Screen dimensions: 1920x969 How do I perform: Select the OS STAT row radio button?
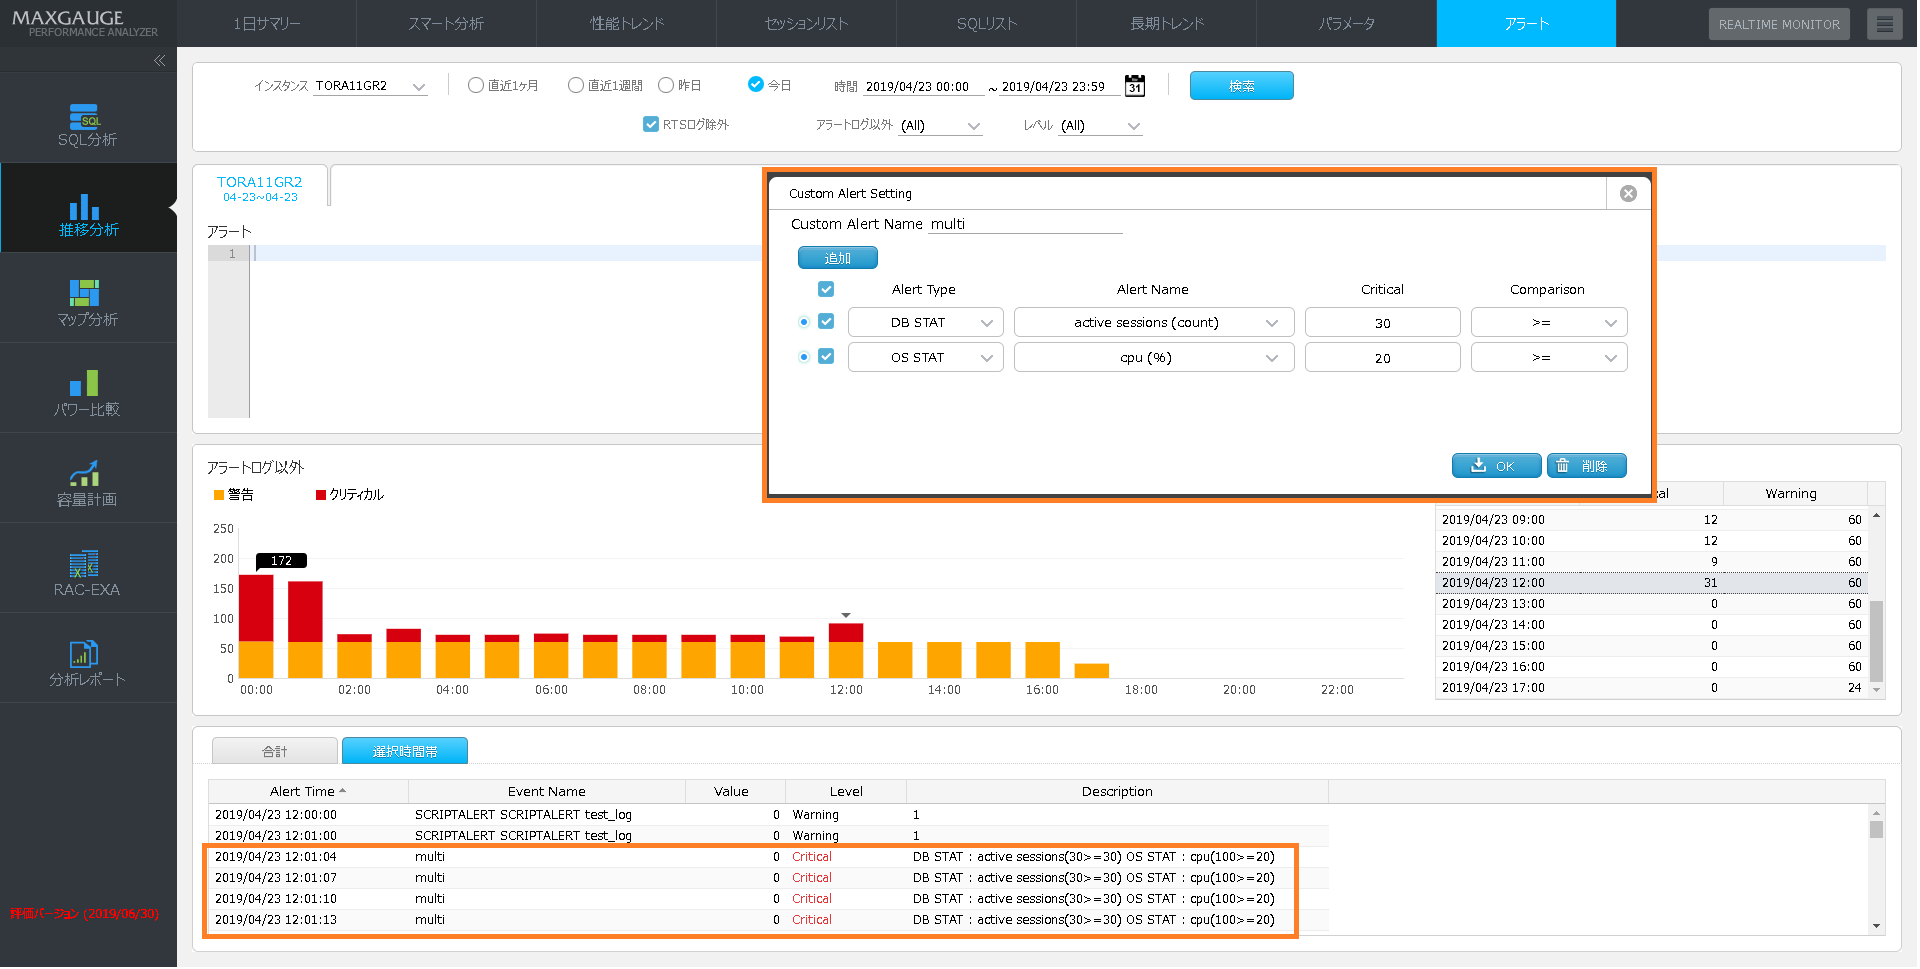[x=804, y=357]
